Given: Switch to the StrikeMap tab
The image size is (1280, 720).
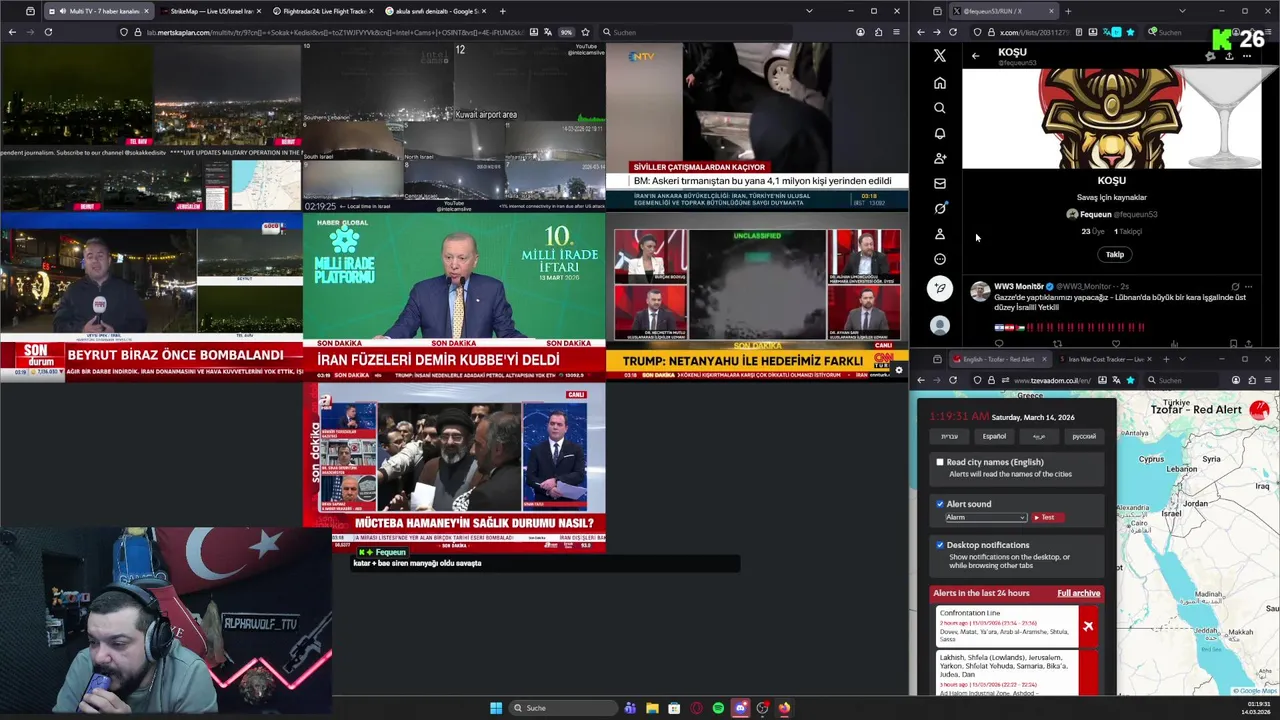Looking at the screenshot, I should [x=209, y=11].
